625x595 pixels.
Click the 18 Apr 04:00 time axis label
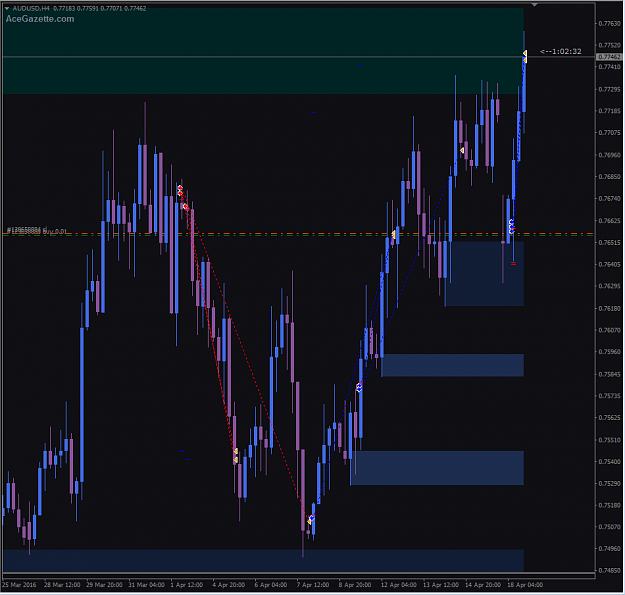[x=525, y=585]
